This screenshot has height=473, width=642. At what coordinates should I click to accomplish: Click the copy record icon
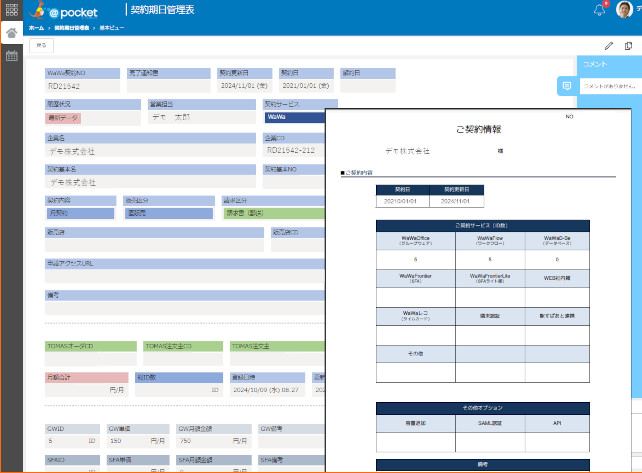click(628, 46)
